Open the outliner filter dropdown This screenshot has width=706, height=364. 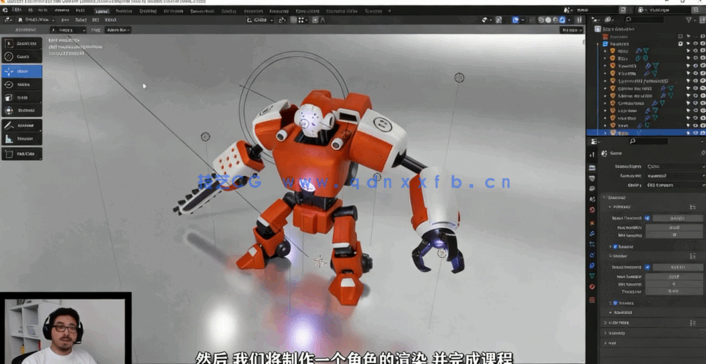click(x=691, y=20)
